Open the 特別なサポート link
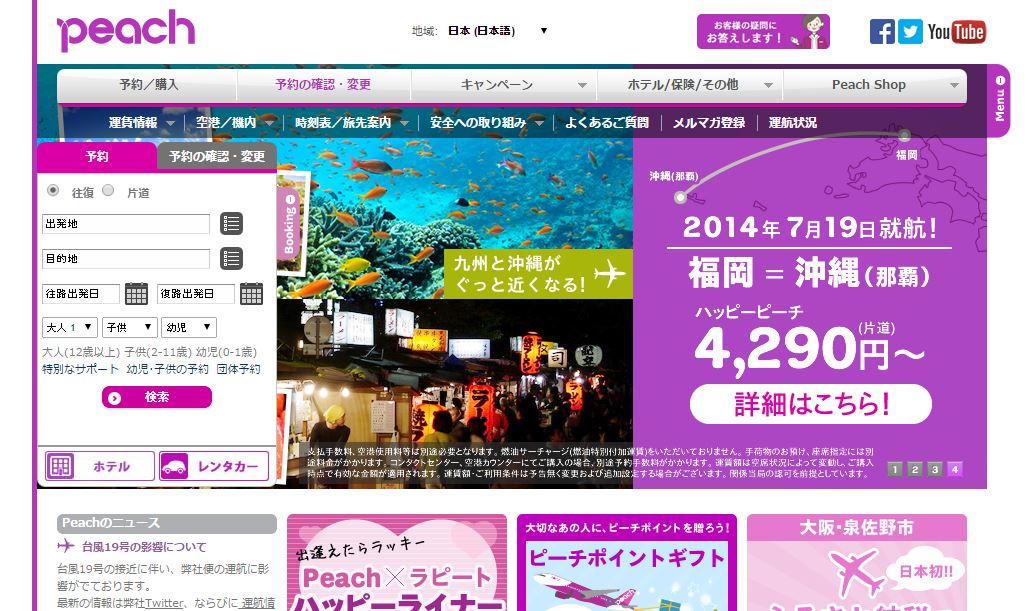This screenshot has width=1035, height=611. 81,370
